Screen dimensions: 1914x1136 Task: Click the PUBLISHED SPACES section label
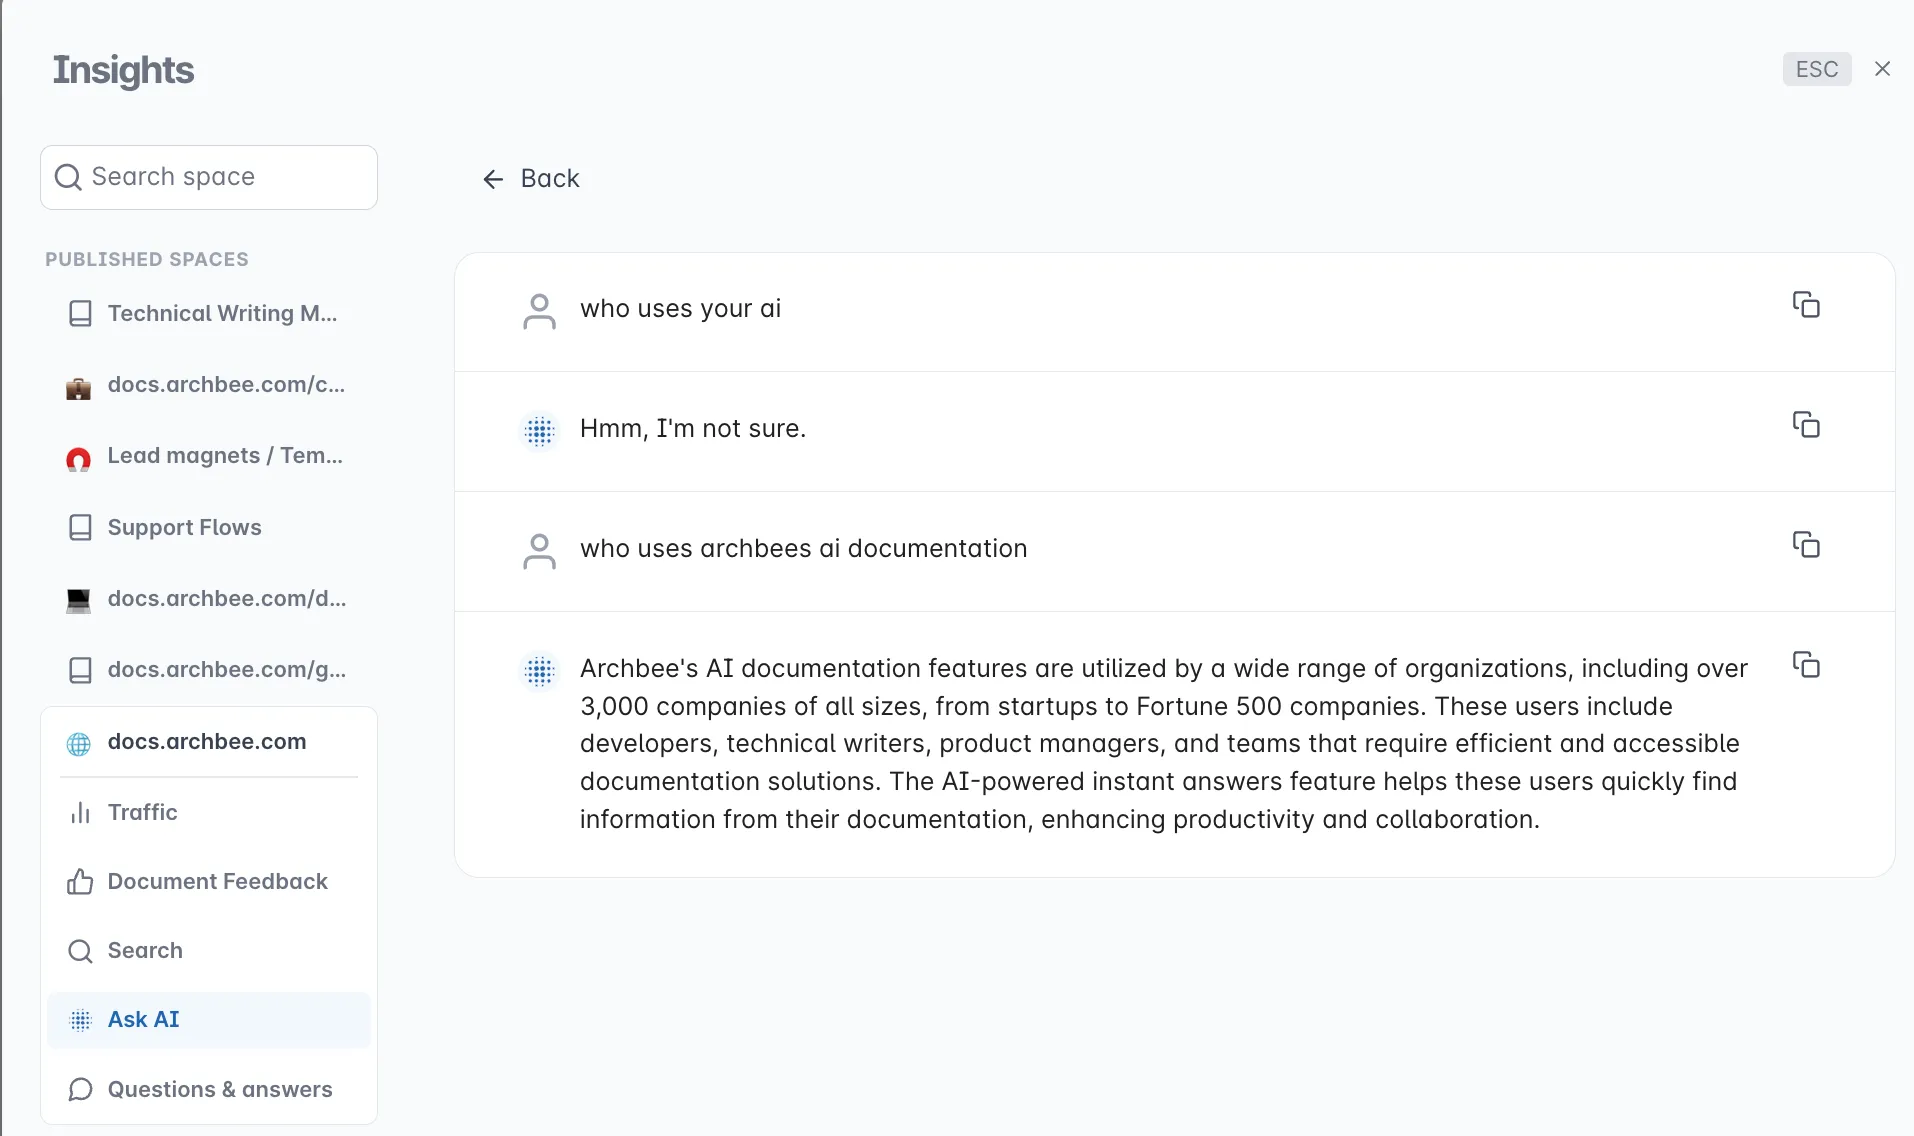pos(147,259)
